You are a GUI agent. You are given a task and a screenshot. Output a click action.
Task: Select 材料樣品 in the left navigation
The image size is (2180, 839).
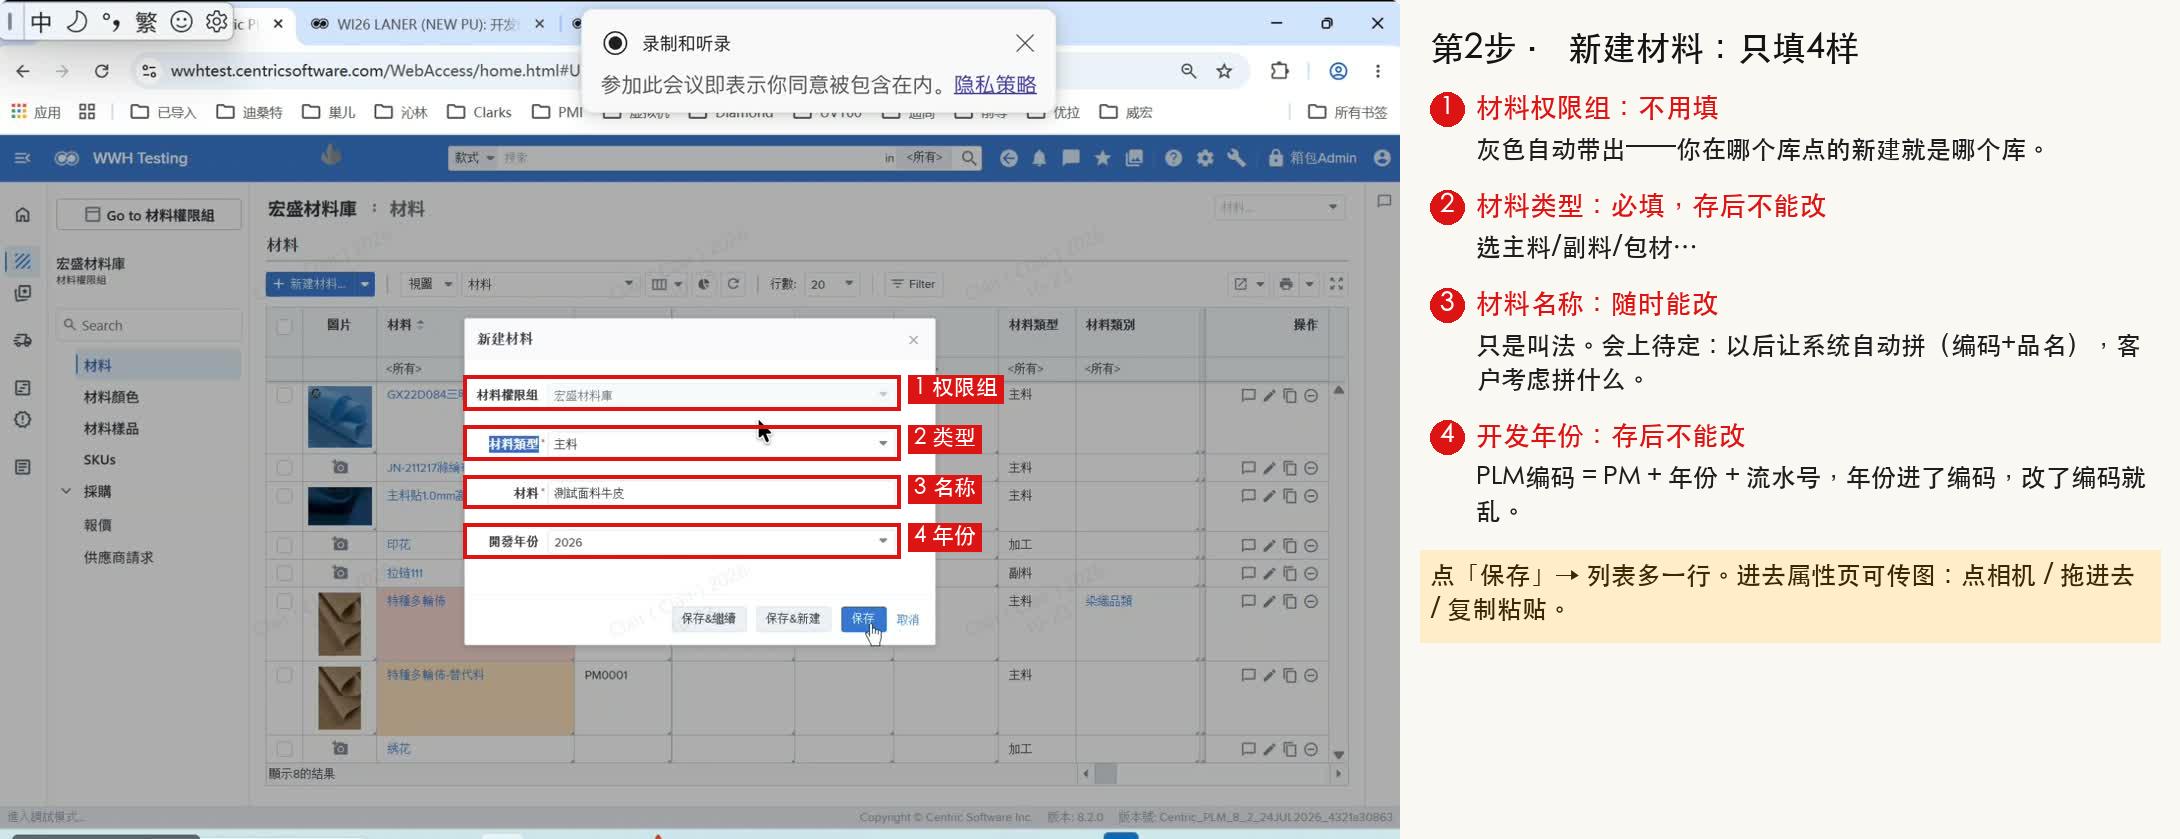tap(111, 428)
